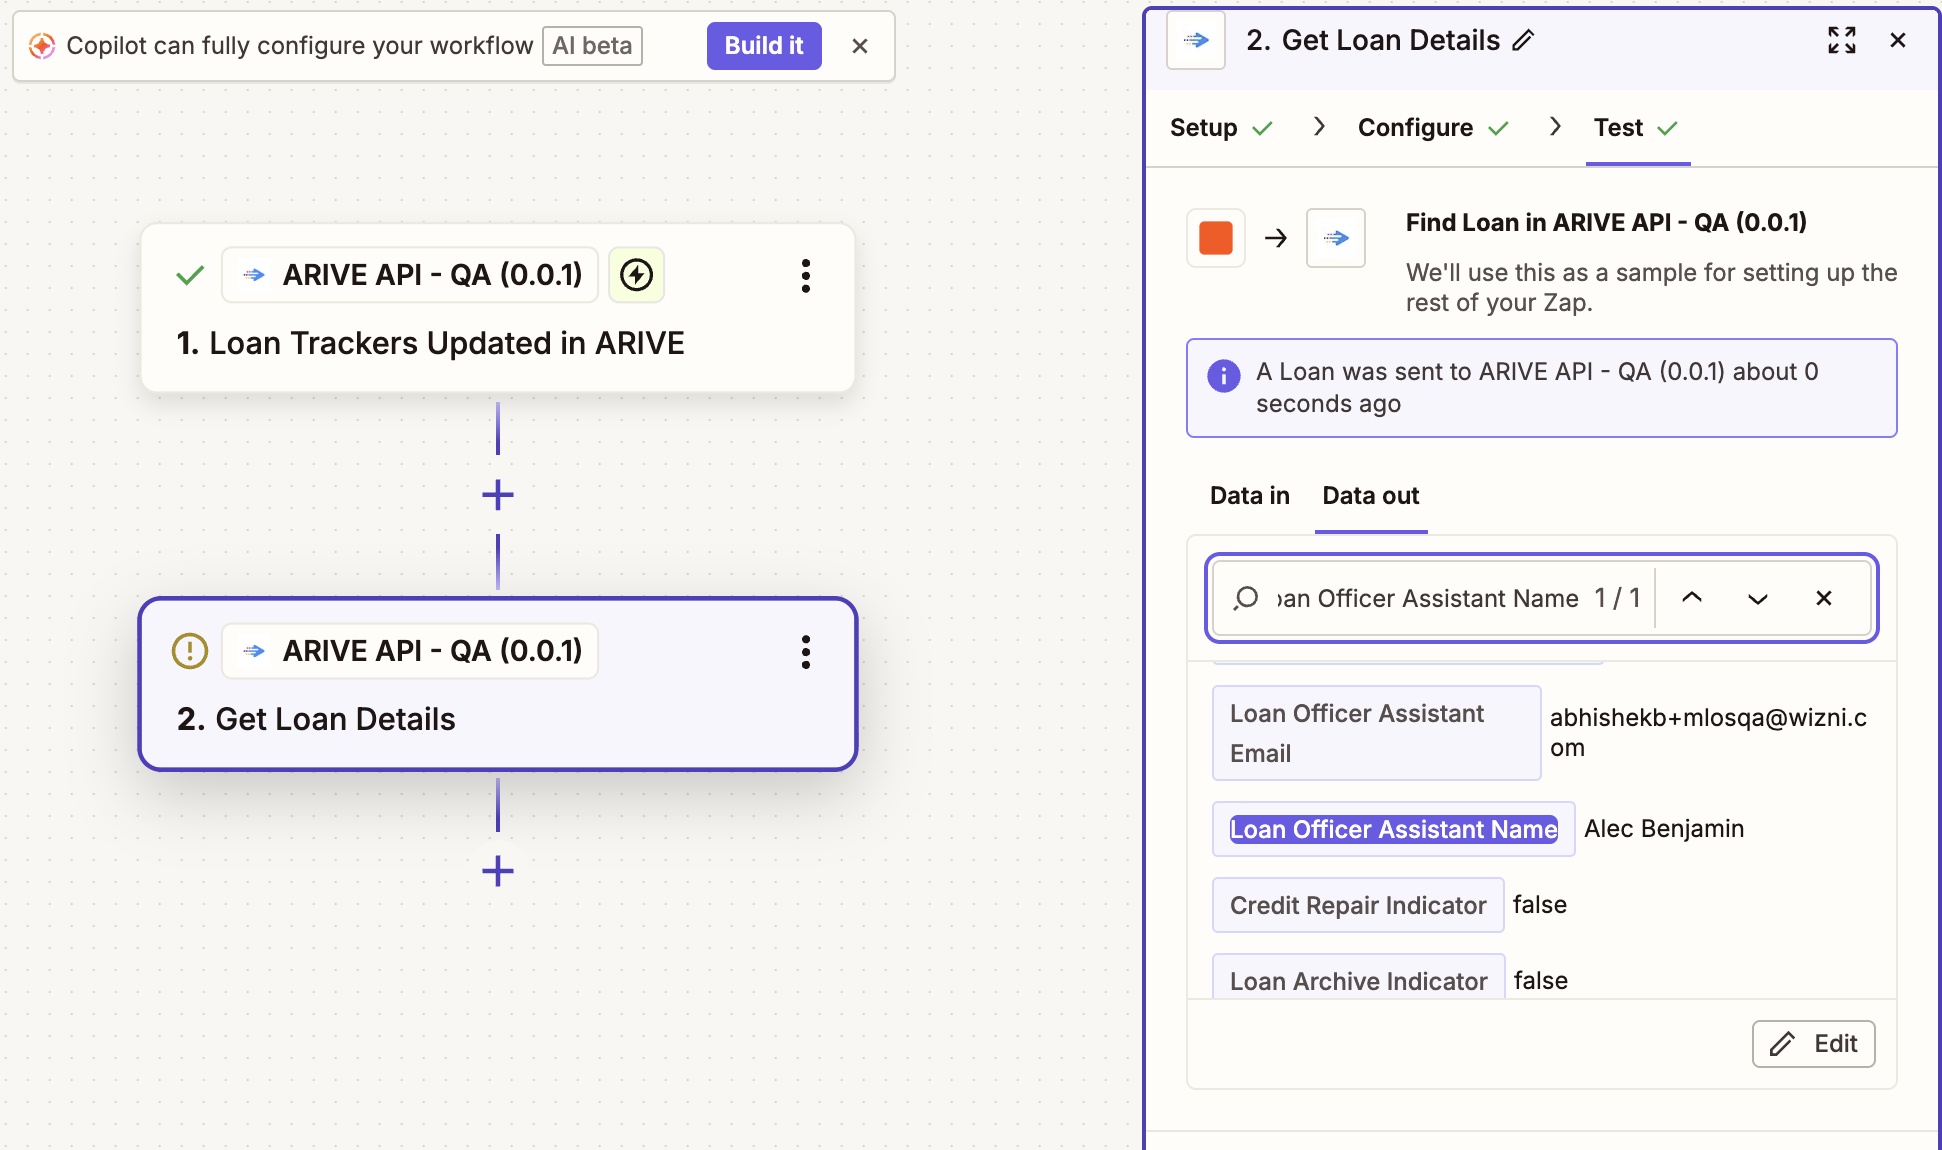1942x1150 pixels.
Task: Click the orange app icon square
Action: 1215,238
